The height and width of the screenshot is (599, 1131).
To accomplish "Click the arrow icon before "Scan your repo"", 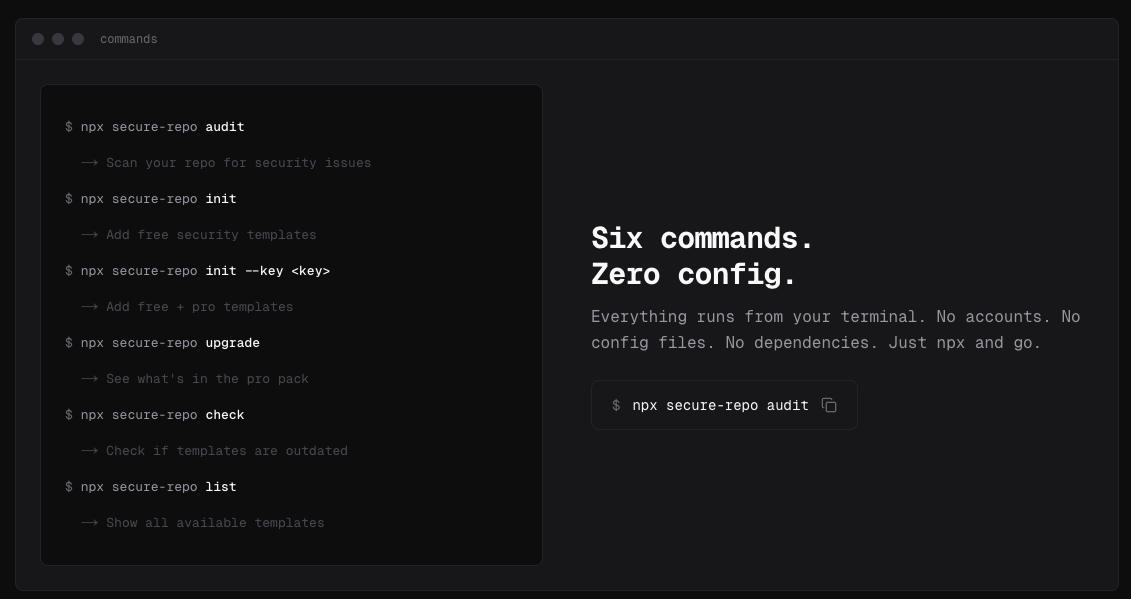I will (x=90, y=163).
